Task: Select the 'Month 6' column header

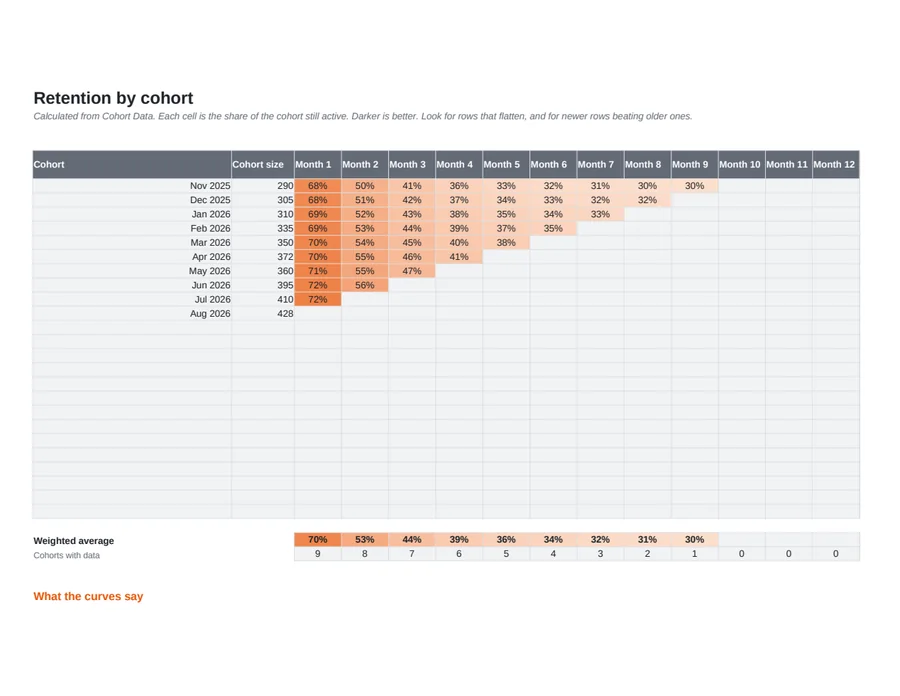Action: pyautogui.click(x=553, y=165)
